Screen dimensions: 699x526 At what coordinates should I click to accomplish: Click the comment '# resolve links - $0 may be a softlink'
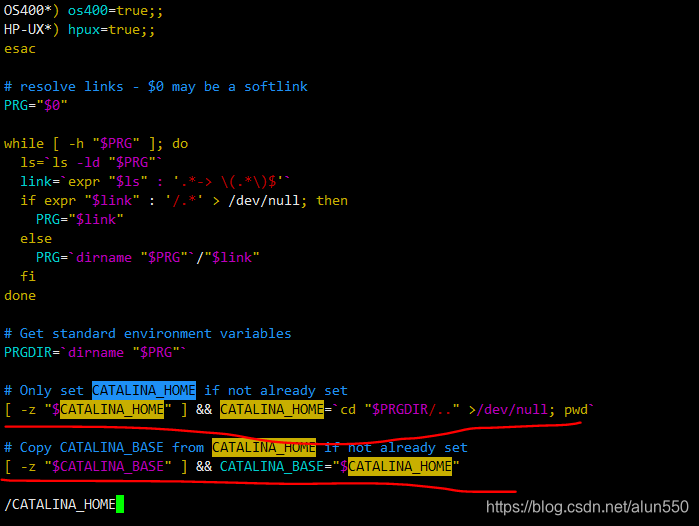(156, 86)
